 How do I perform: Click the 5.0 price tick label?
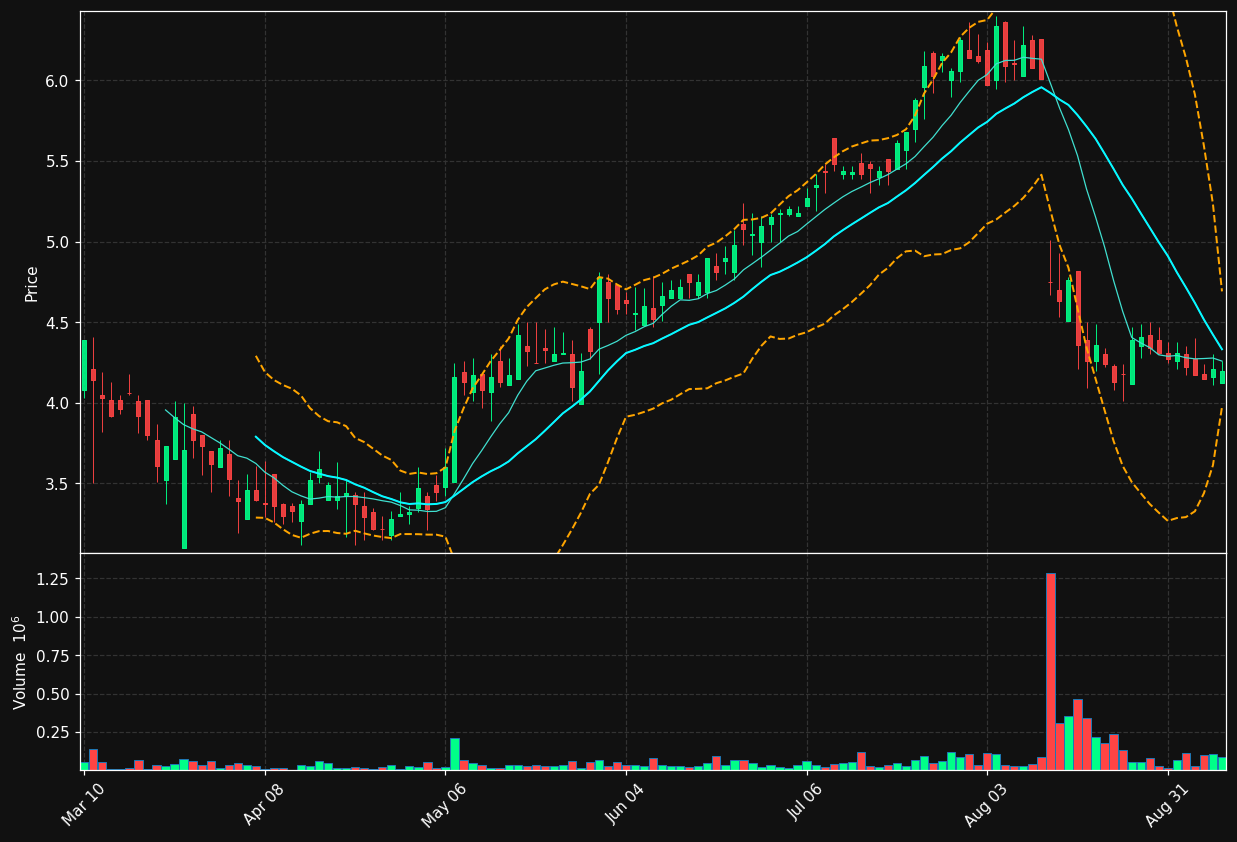tap(59, 242)
